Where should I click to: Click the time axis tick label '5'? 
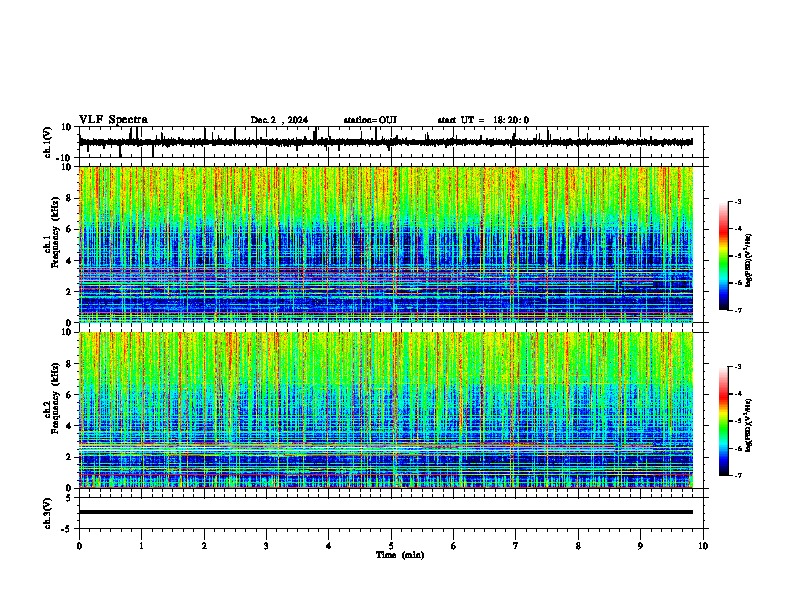point(391,546)
